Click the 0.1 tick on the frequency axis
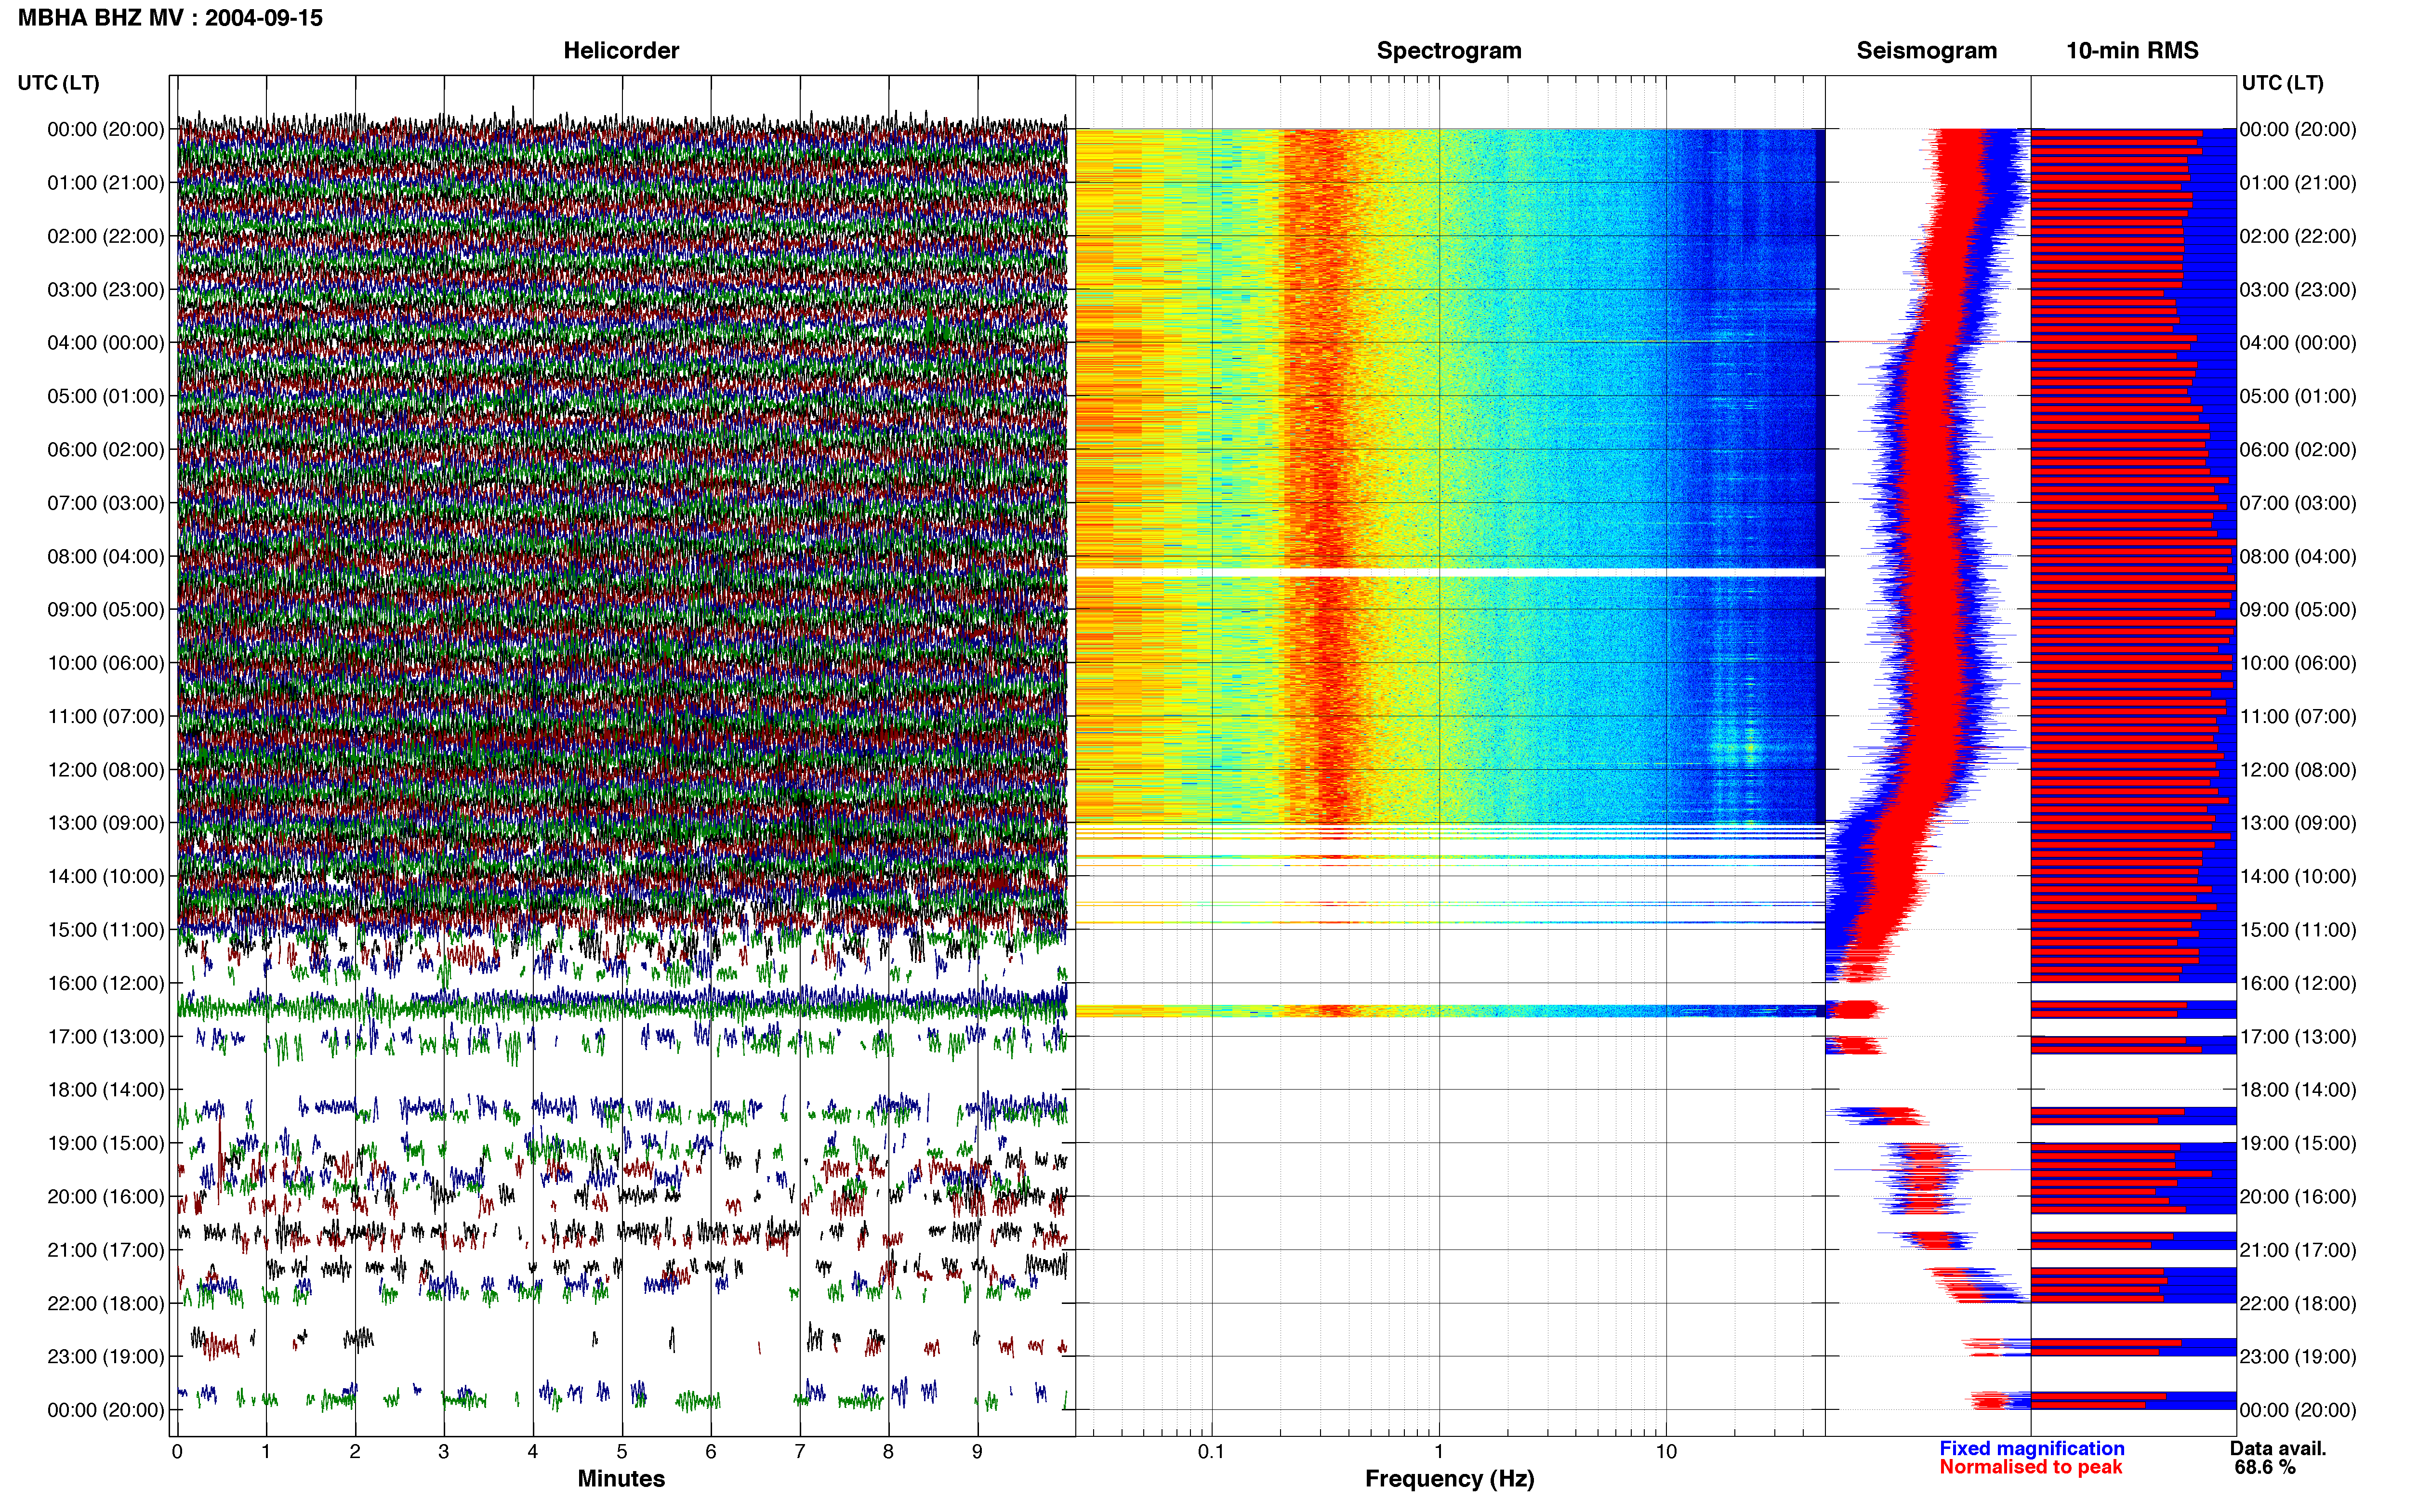Screen dimensions: 2418x1512 [1211, 1451]
